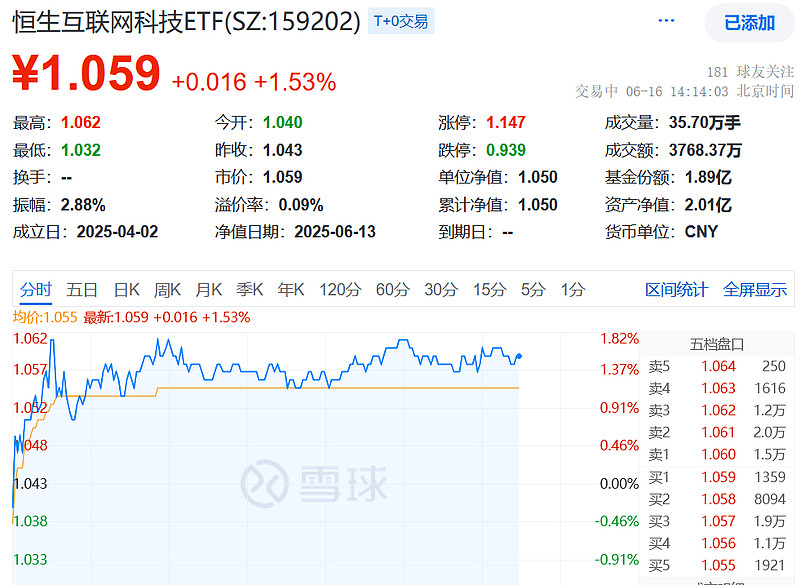The width and height of the screenshot is (800, 585).
Task: Click the Xueqiu snowball watermark logo
Action: tap(314, 485)
